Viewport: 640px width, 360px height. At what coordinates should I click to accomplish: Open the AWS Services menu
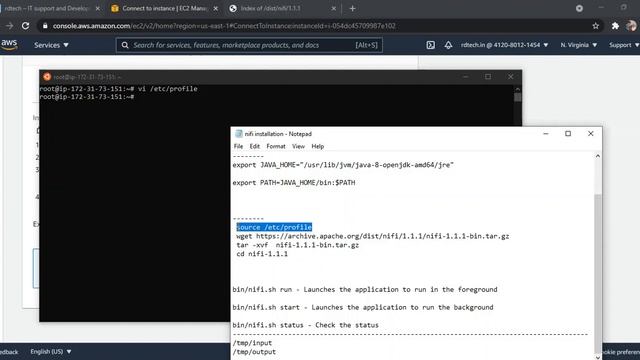tap(51, 45)
